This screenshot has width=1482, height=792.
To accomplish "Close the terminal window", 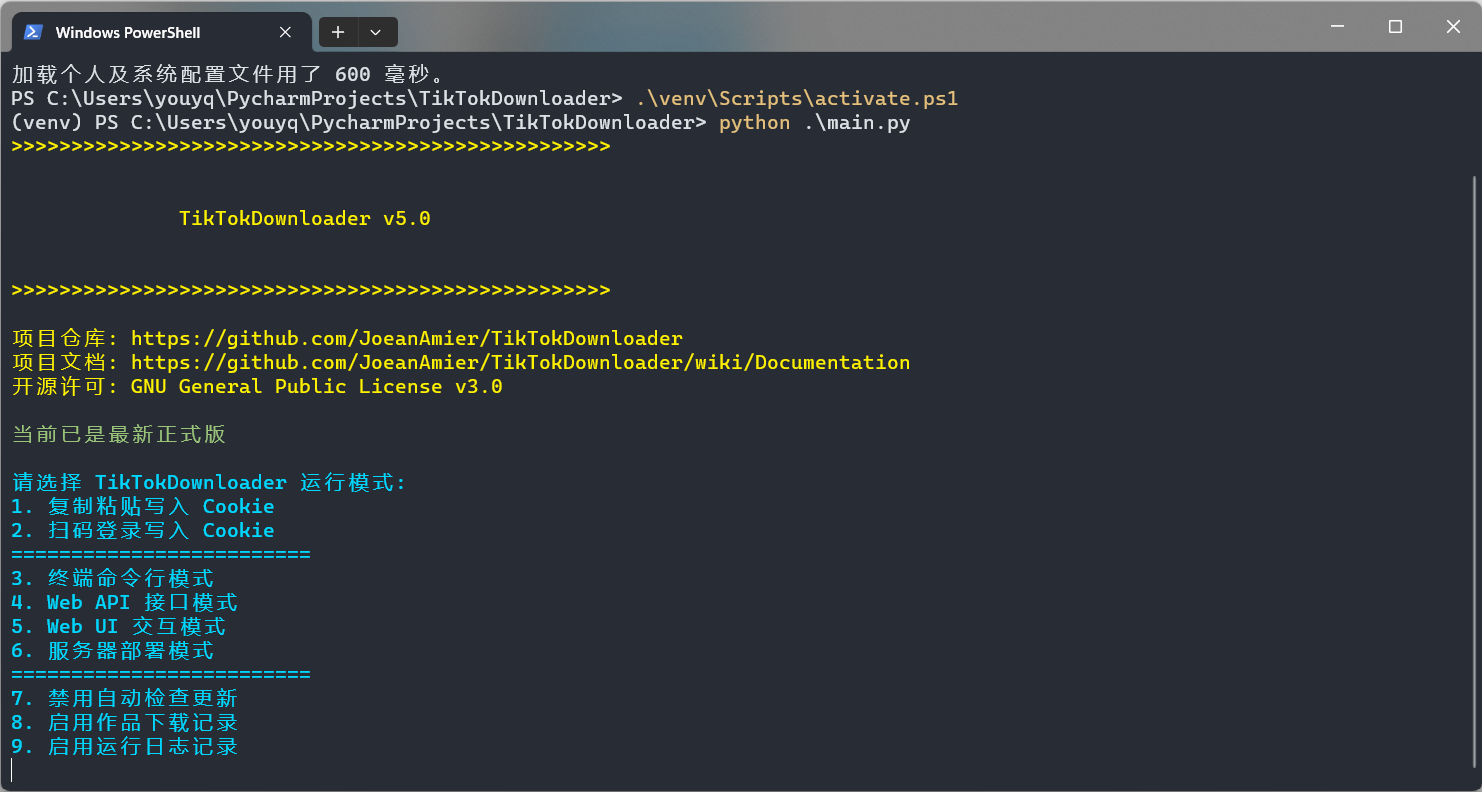I will (x=1453, y=27).
